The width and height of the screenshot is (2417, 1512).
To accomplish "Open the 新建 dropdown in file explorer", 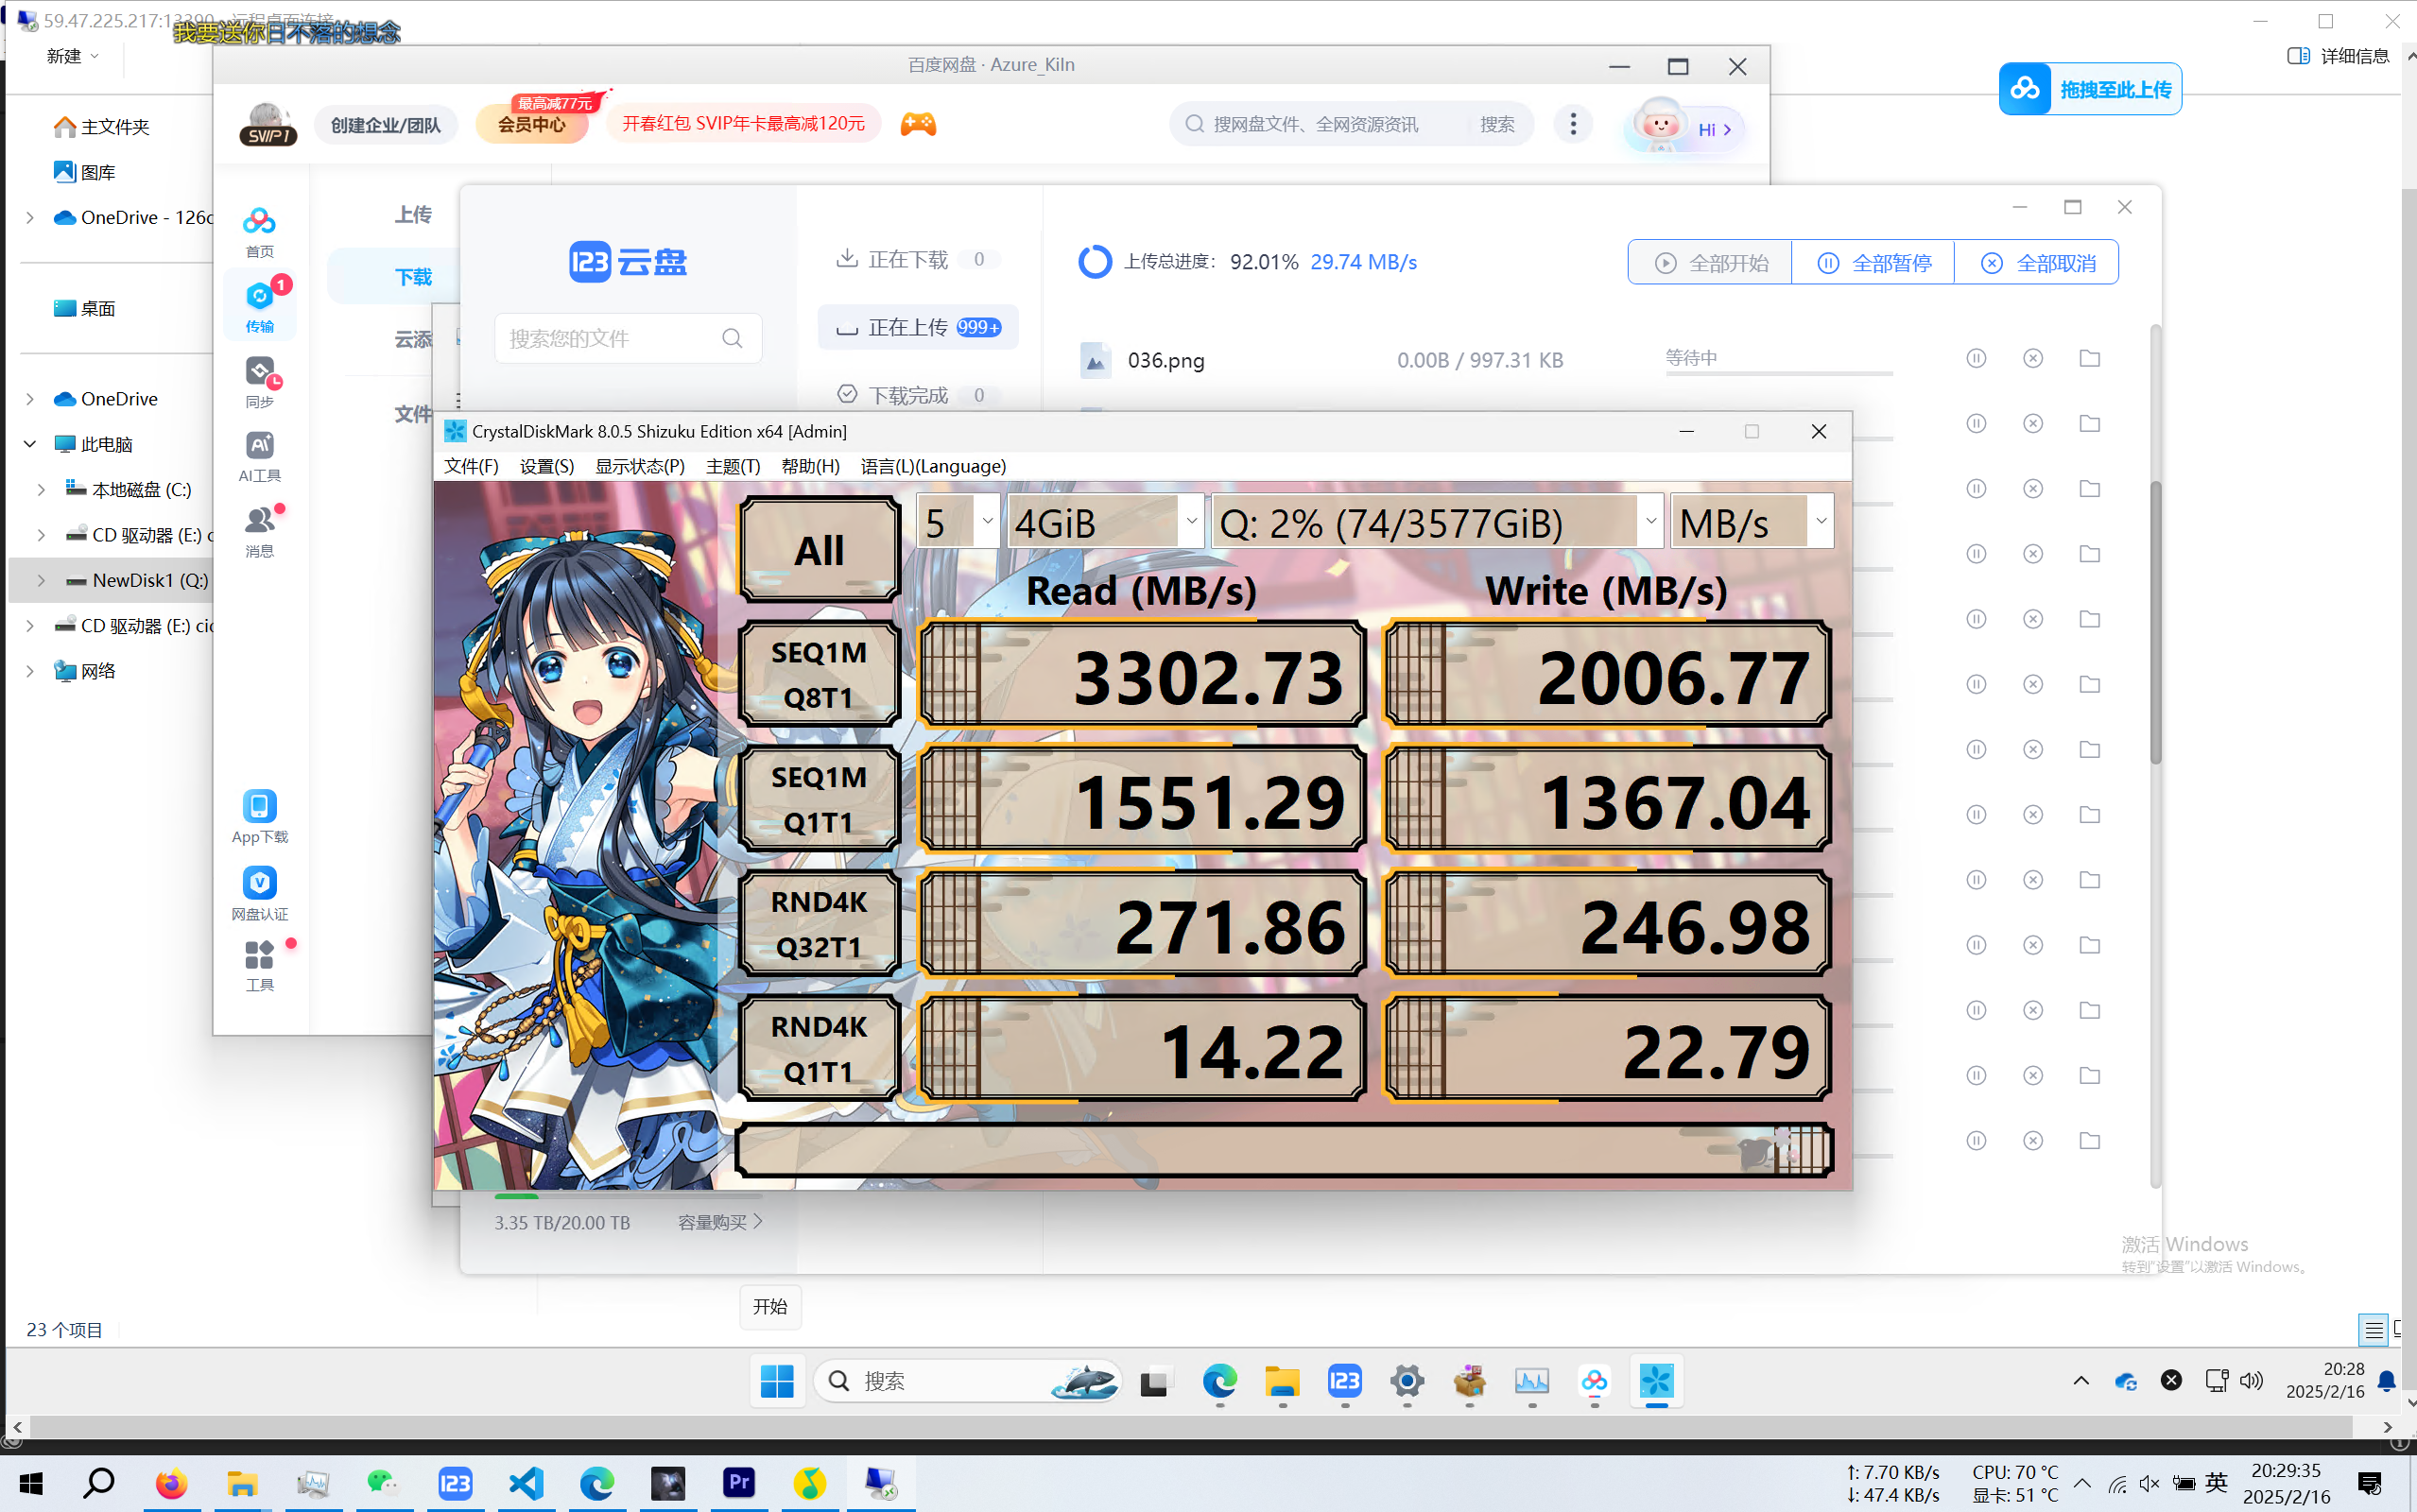I will [72, 56].
